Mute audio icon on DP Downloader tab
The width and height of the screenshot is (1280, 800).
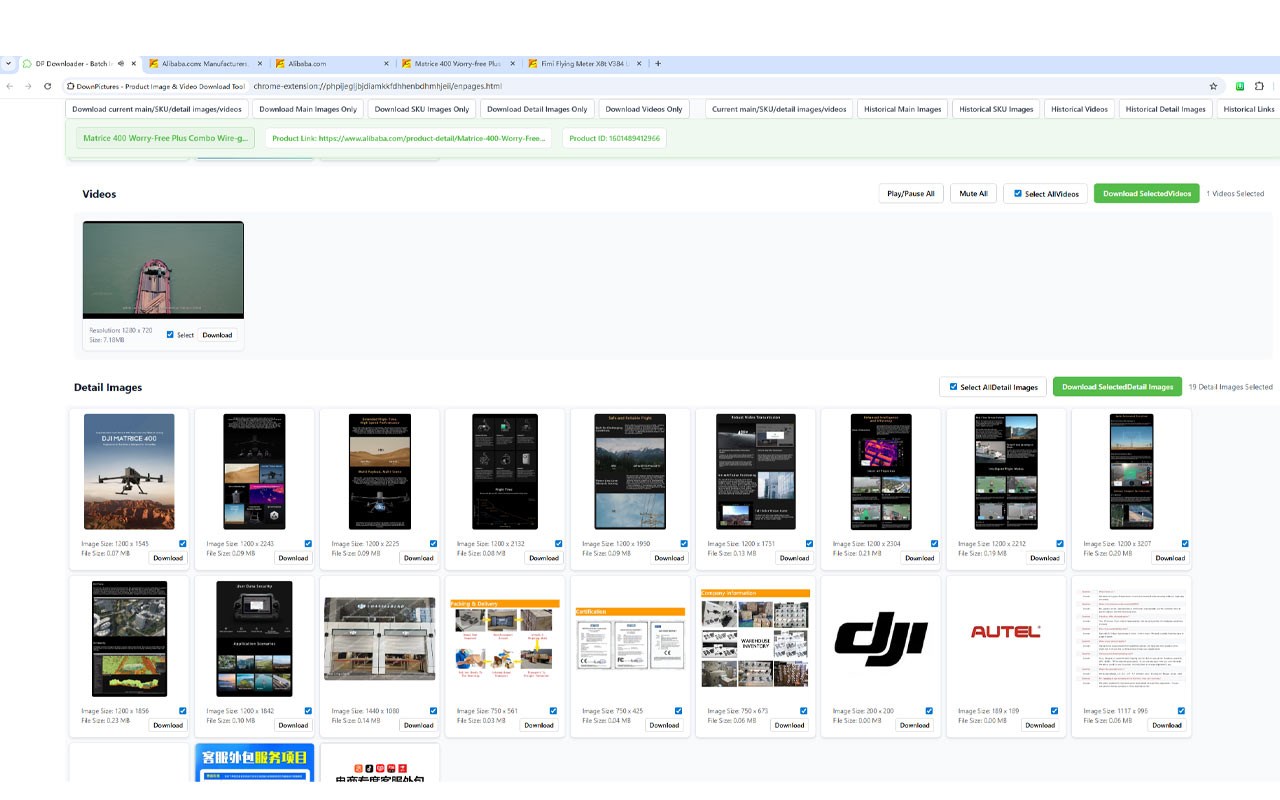(x=120, y=63)
